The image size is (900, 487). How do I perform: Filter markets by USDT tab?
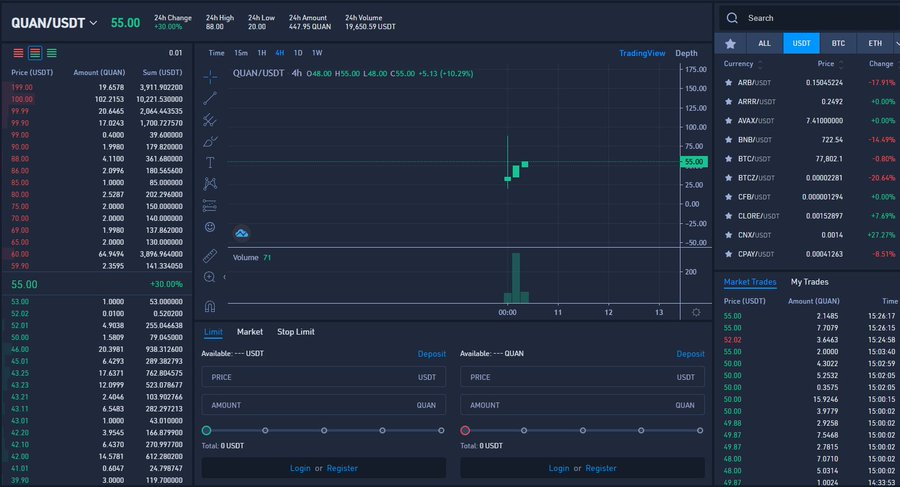801,44
